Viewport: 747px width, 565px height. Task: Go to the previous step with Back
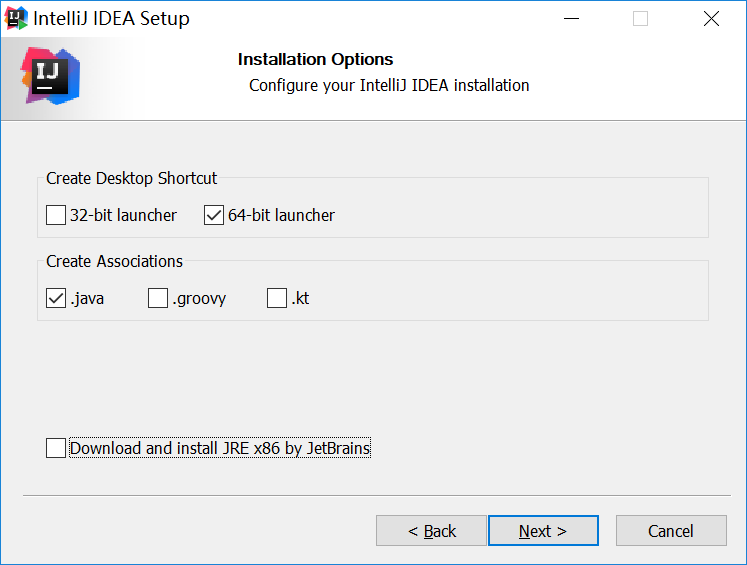coord(431,531)
